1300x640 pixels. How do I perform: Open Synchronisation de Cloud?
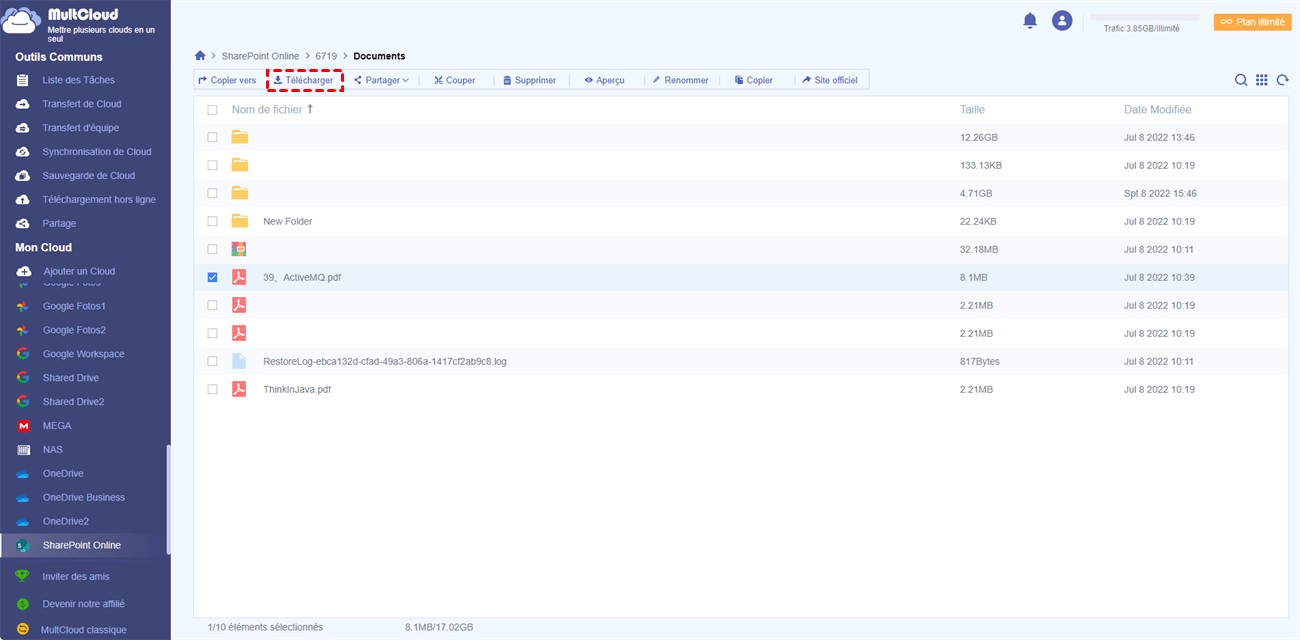97,152
